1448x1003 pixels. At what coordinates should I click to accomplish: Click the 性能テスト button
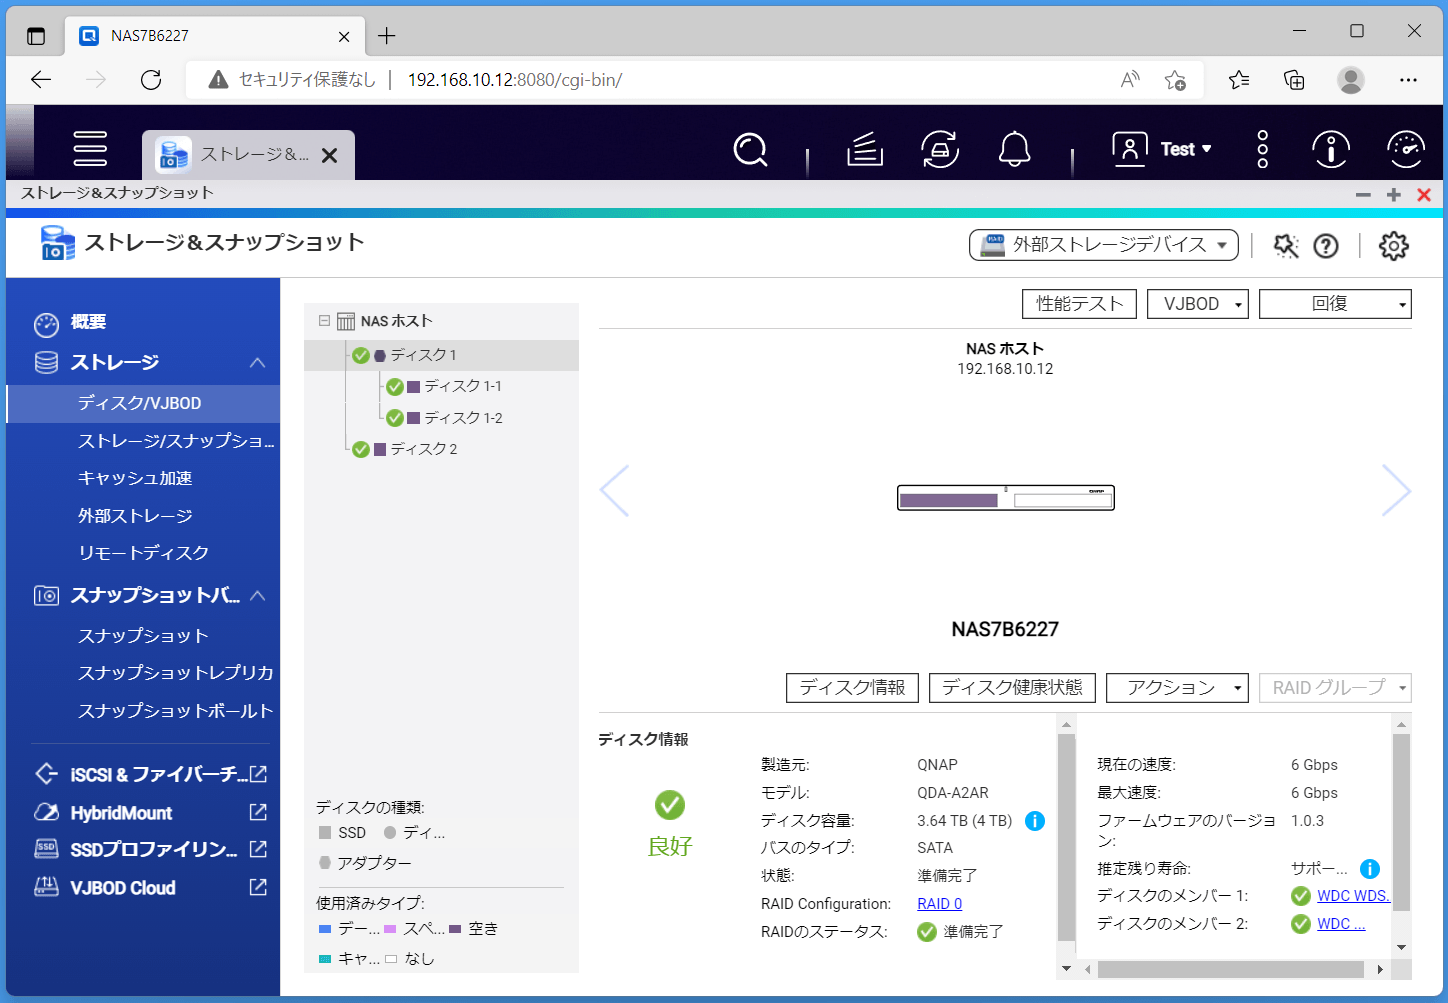click(1079, 304)
